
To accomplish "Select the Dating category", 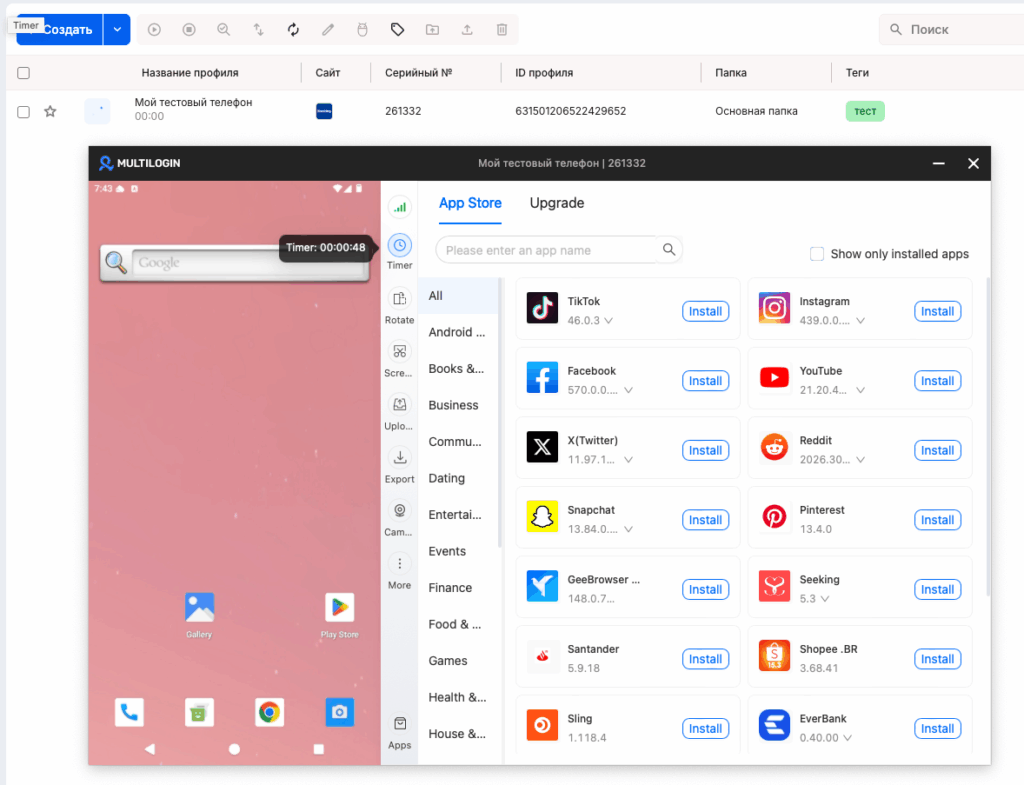I will click(458, 478).
